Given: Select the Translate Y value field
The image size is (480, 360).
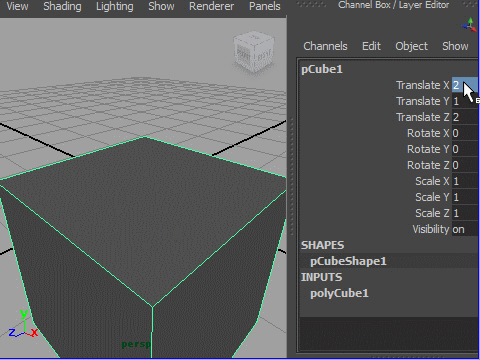Looking at the screenshot, I should [x=465, y=101].
